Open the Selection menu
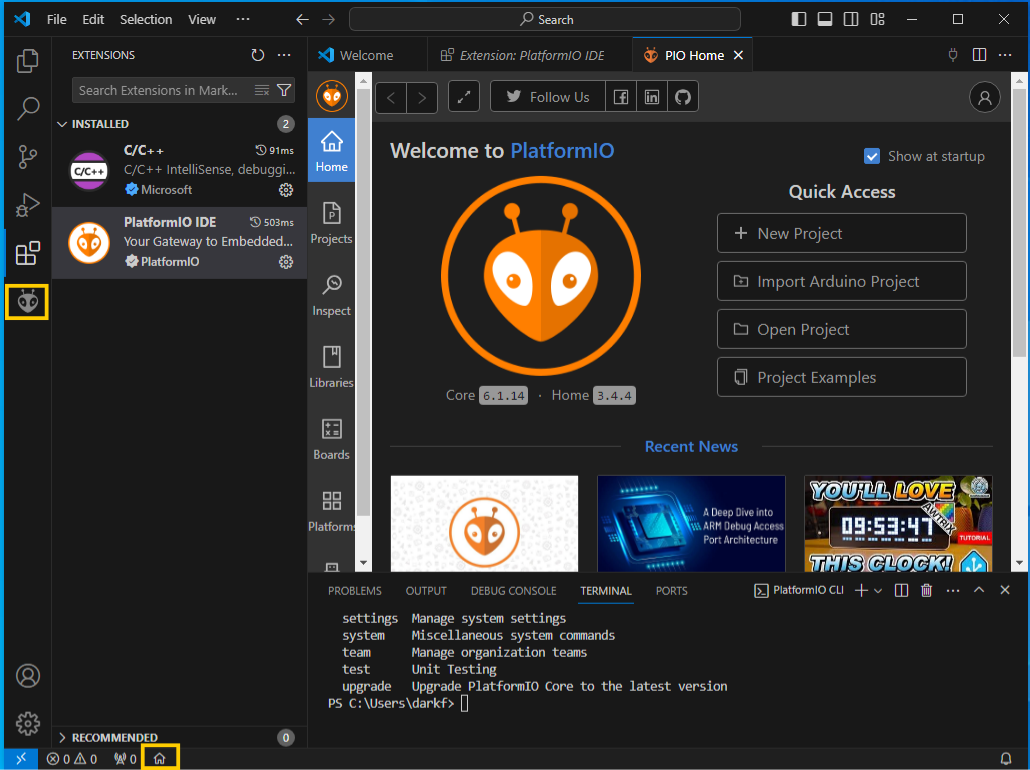 tap(146, 19)
